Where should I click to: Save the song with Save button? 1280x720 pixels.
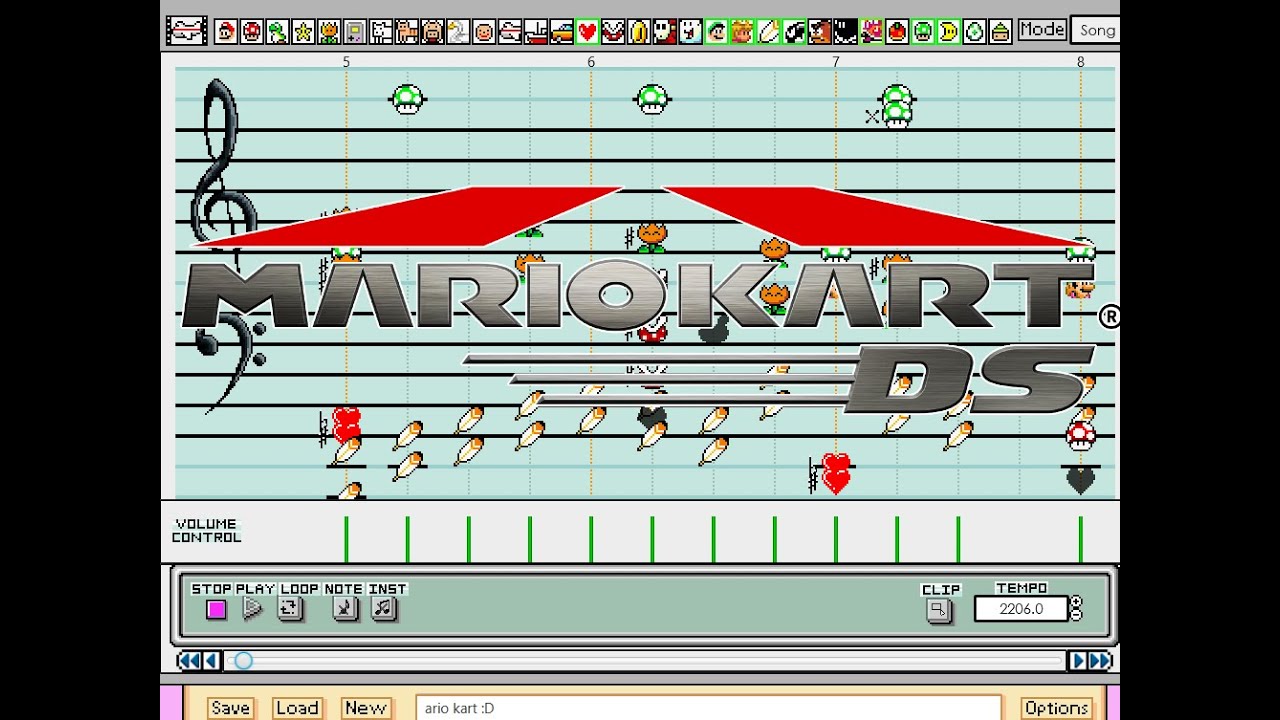coord(230,708)
